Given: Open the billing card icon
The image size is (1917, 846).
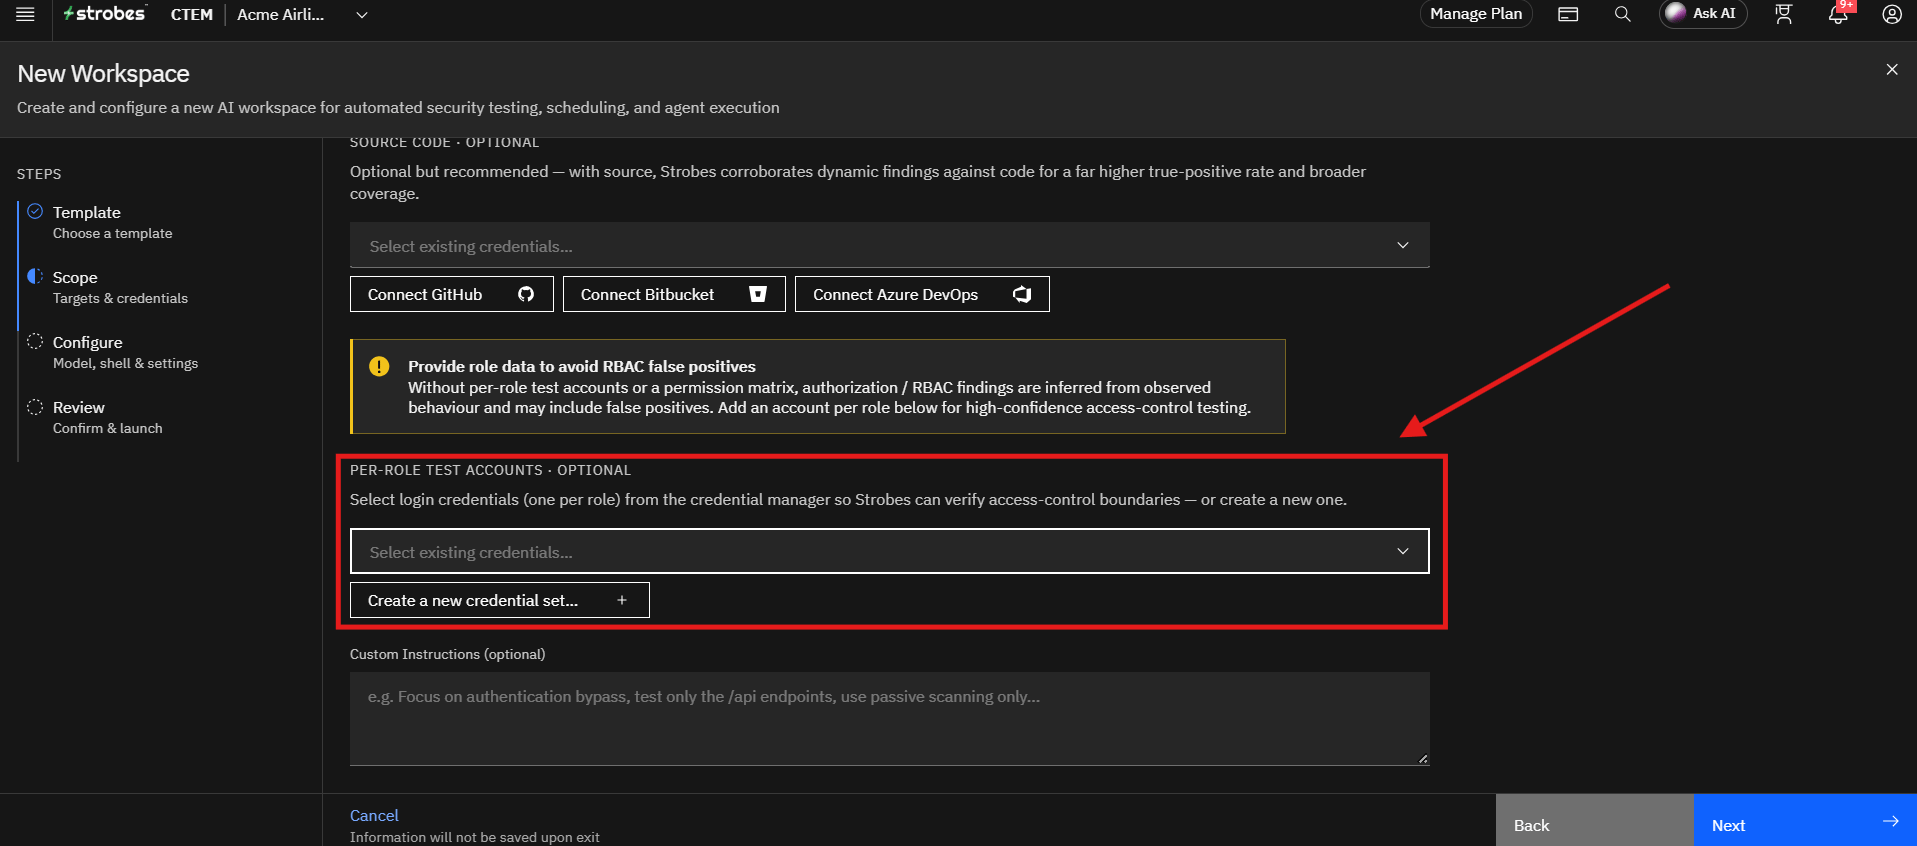Looking at the screenshot, I should coord(1568,14).
